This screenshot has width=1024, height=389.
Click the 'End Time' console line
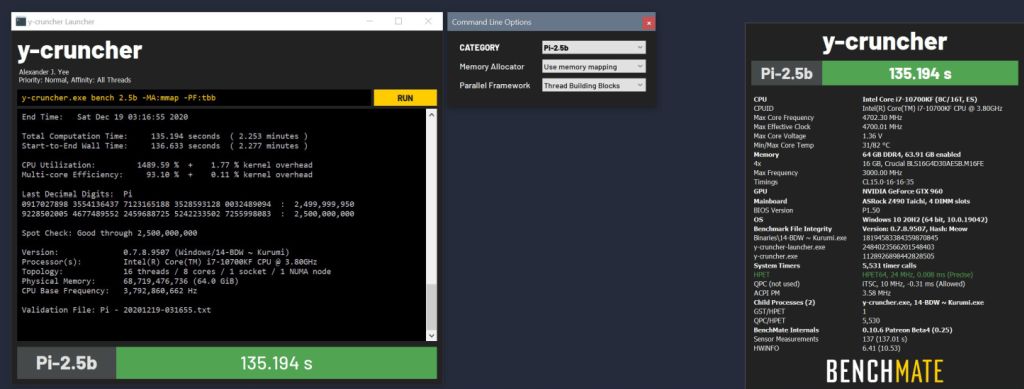pos(104,117)
